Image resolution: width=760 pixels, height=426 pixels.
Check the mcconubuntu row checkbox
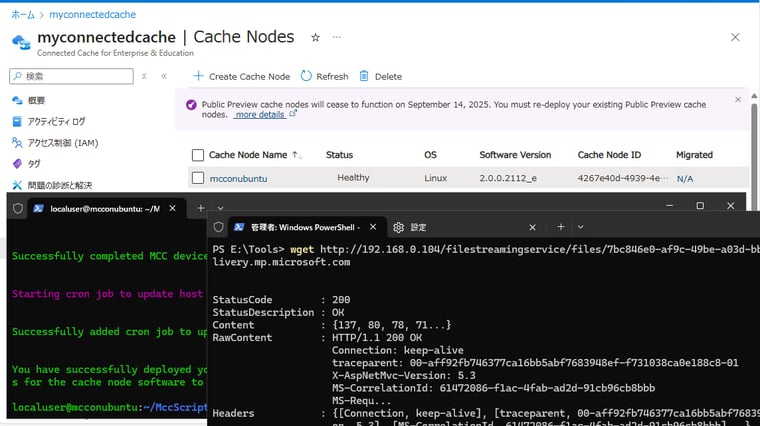click(198, 178)
